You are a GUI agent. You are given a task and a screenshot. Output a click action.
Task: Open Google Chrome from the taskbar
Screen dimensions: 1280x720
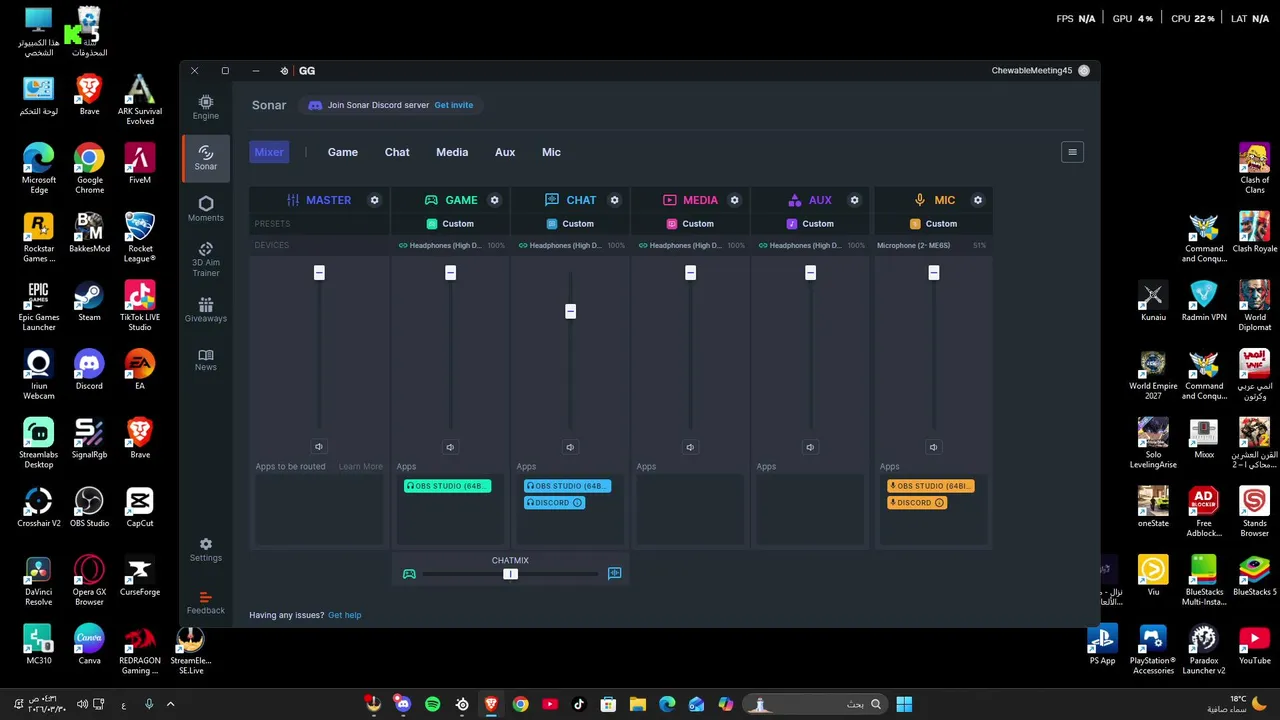(x=520, y=704)
